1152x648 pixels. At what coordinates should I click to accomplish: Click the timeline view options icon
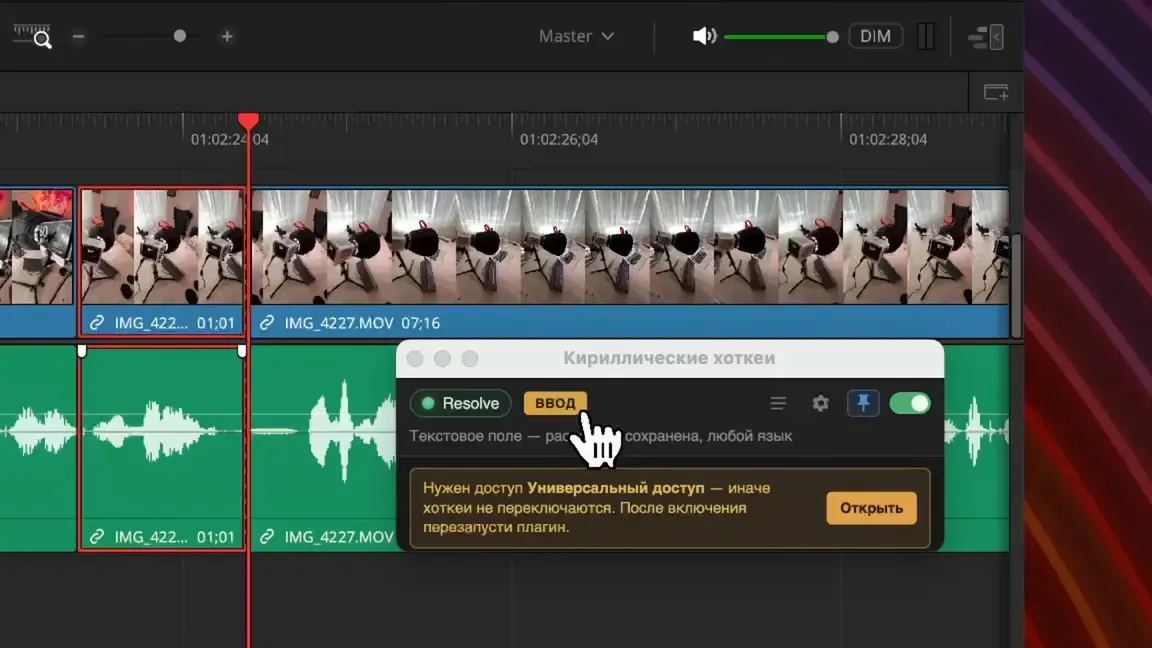996,93
